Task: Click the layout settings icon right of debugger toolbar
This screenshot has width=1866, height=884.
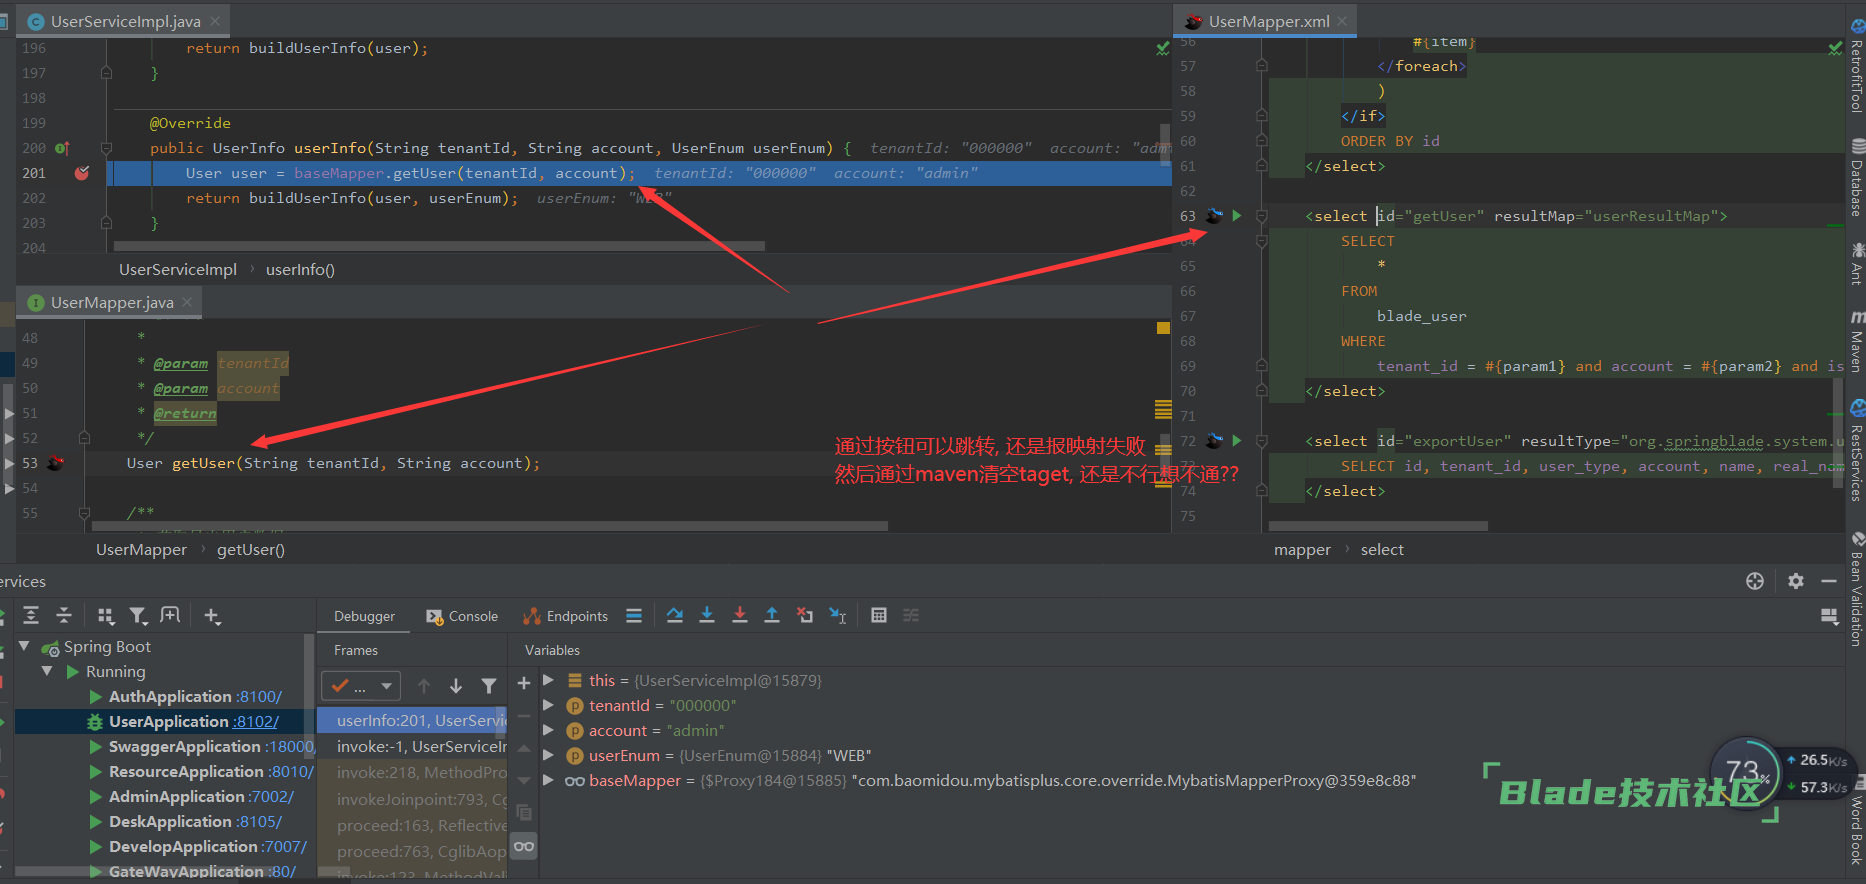Action: pos(1830,616)
